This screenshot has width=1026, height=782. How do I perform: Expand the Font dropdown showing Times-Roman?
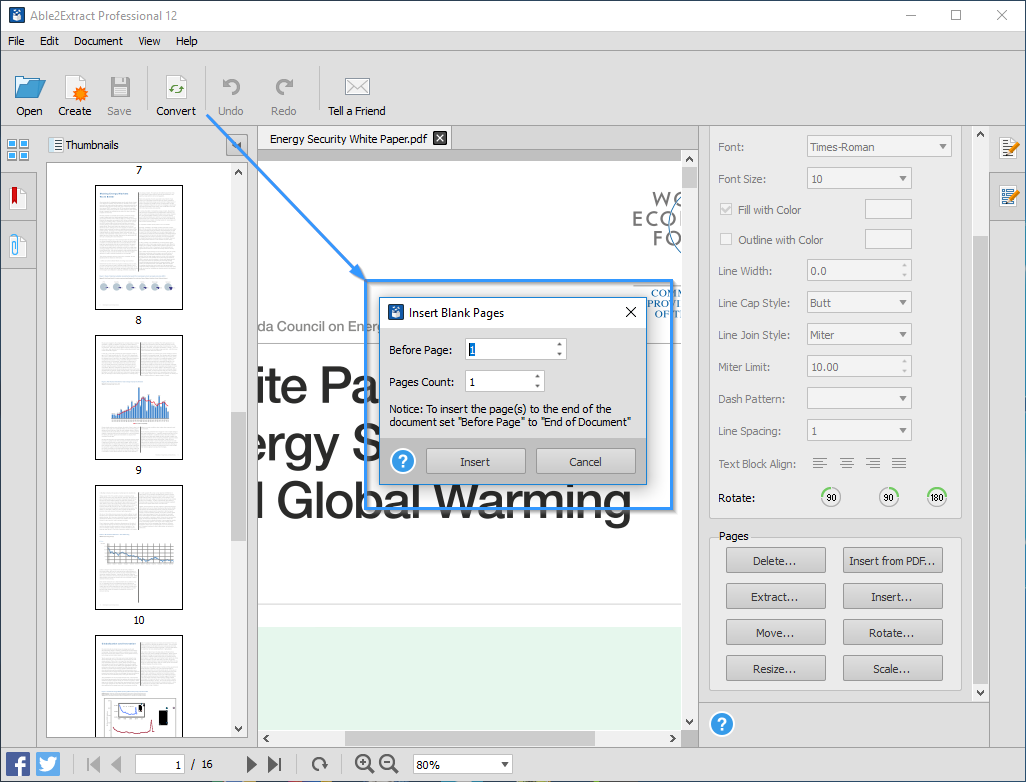(x=879, y=147)
